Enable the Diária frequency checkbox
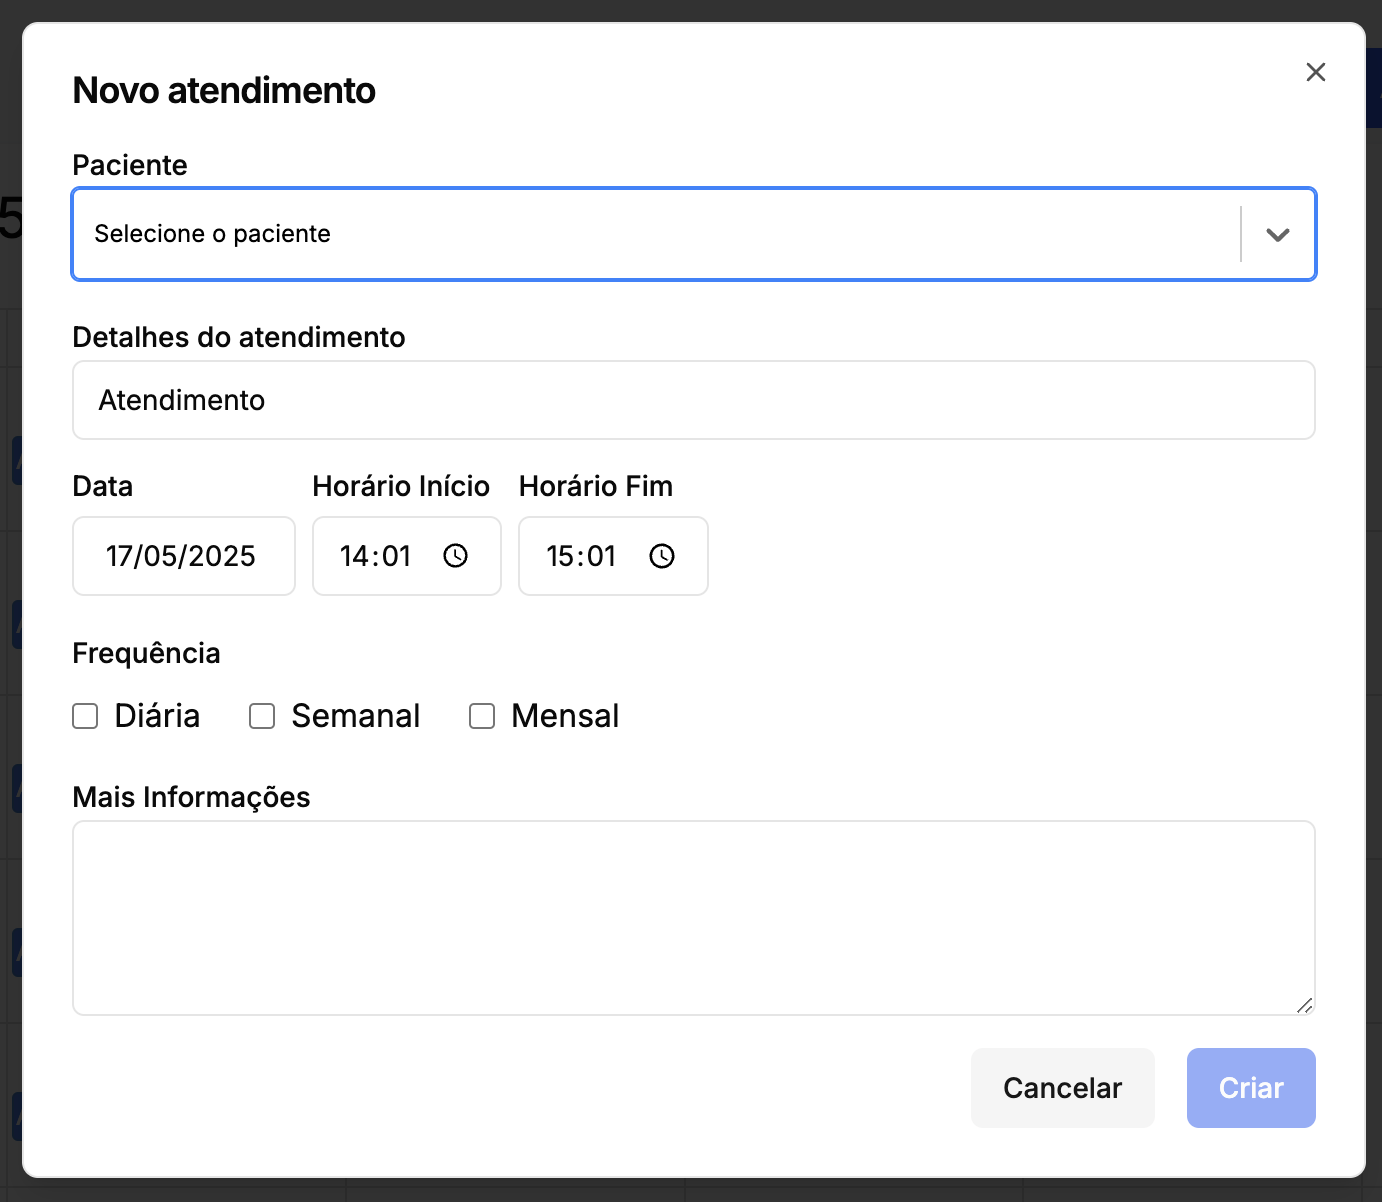The image size is (1382, 1202). pos(85,716)
